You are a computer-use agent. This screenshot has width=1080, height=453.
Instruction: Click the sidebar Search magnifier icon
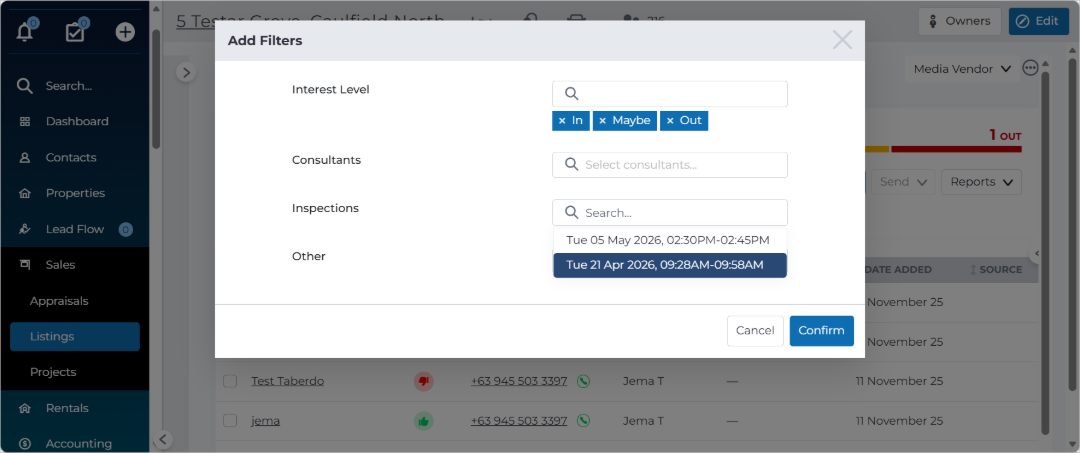pyautogui.click(x=25, y=86)
